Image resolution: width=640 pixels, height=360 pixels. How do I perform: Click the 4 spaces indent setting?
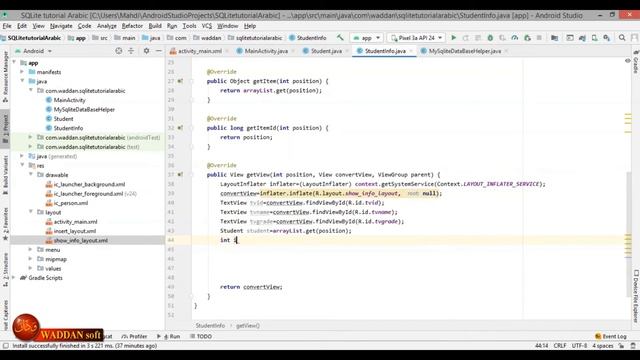(x=602, y=346)
